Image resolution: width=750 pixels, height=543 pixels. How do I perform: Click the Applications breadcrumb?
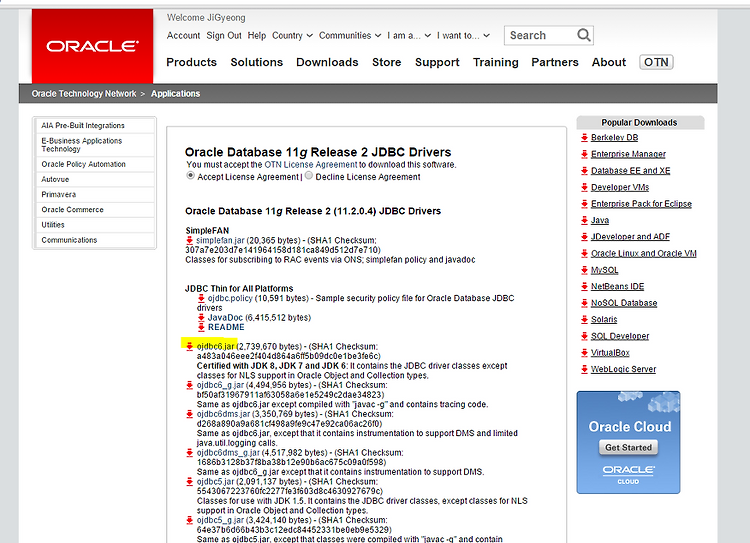tap(176, 94)
